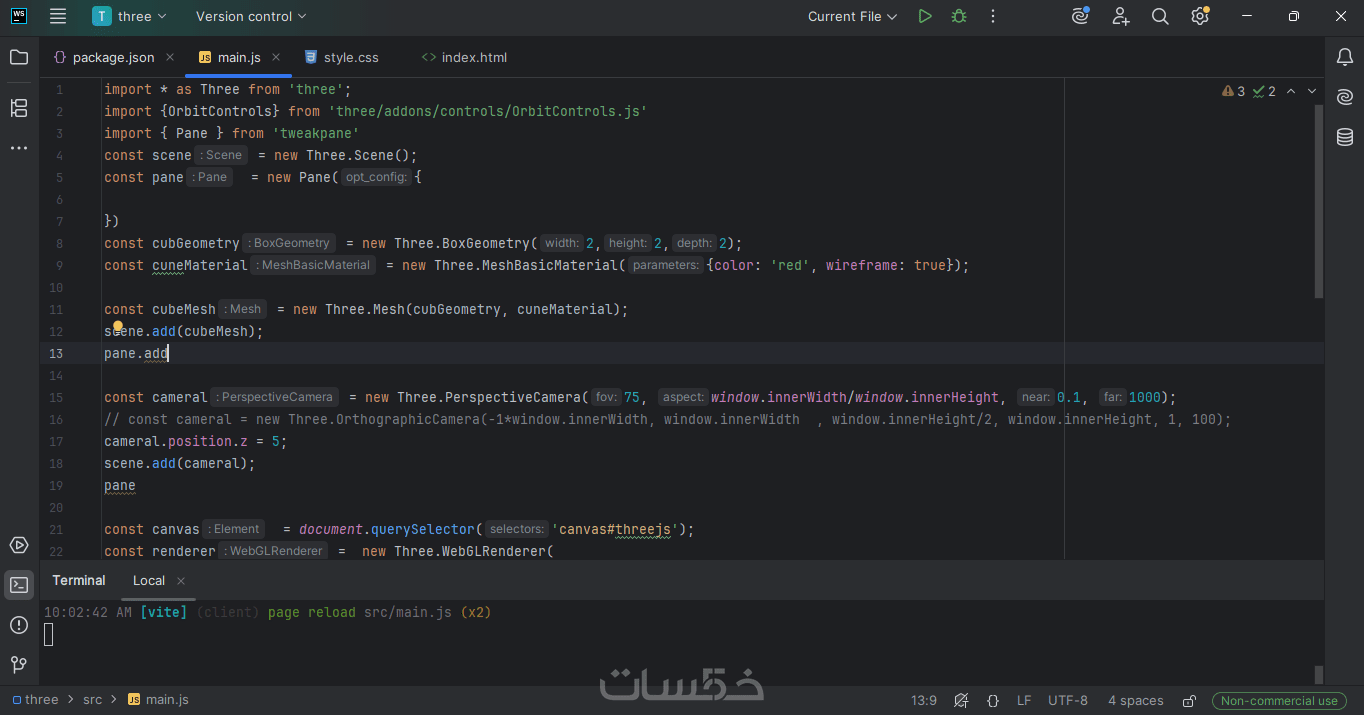This screenshot has height=715, width=1364.
Task: Switch to the style.css tab
Action: coord(341,58)
